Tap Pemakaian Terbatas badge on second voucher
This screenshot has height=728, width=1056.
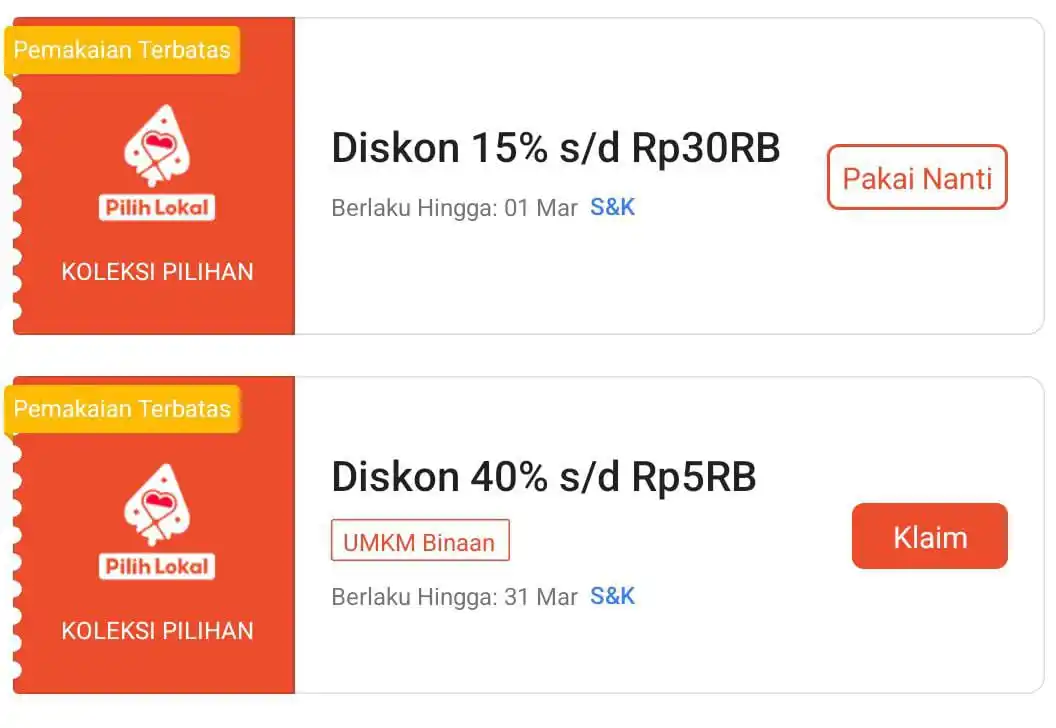click(122, 409)
